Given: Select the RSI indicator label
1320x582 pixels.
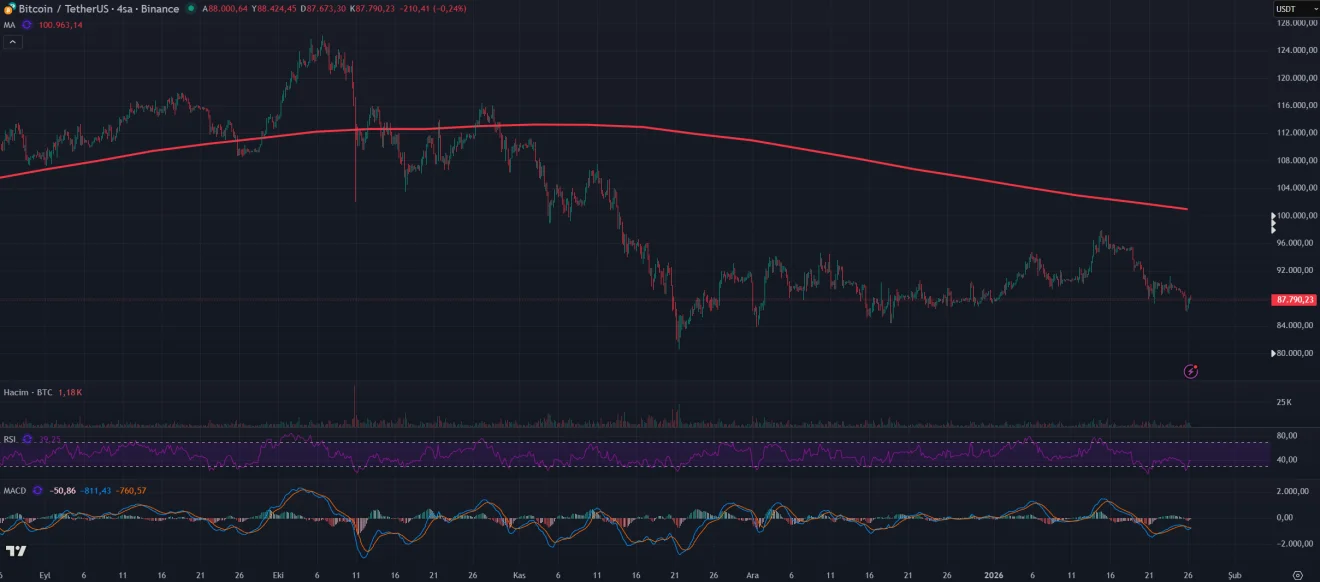Looking at the screenshot, I should coord(10,439).
